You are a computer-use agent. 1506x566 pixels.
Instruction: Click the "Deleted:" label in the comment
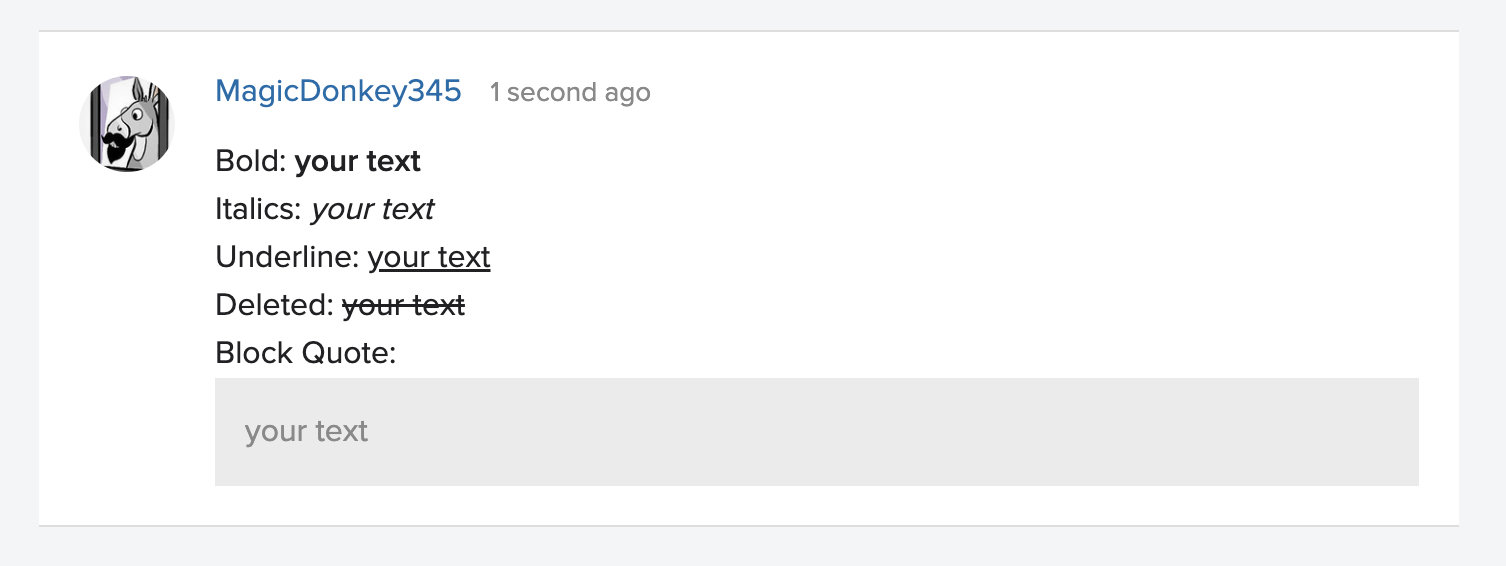274,305
